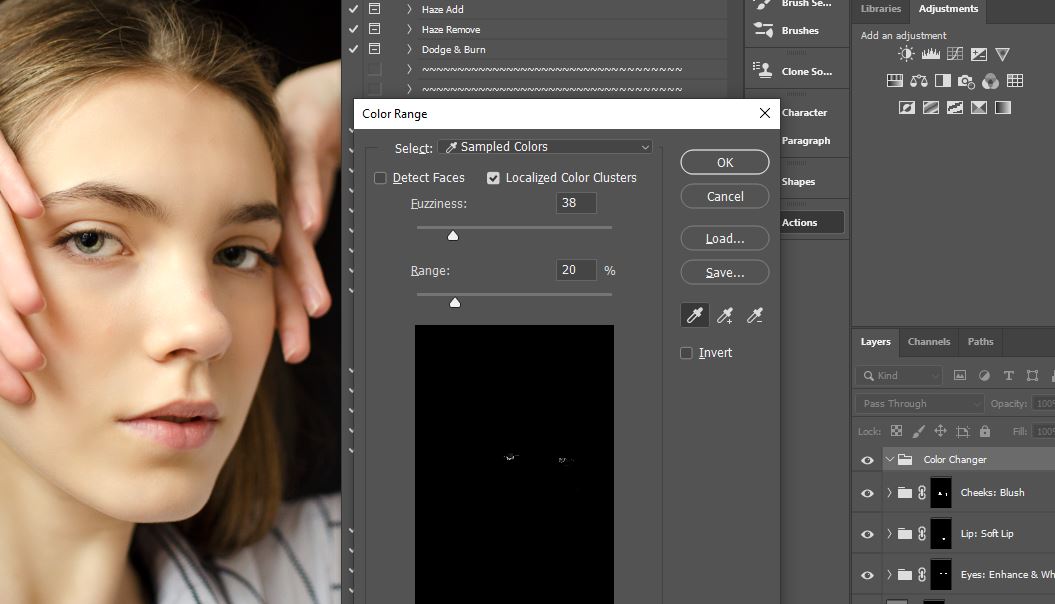Viewport: 1055px width, 604px height.
Task: Click OK in Color Range dialog
Action: click(725, 162)
